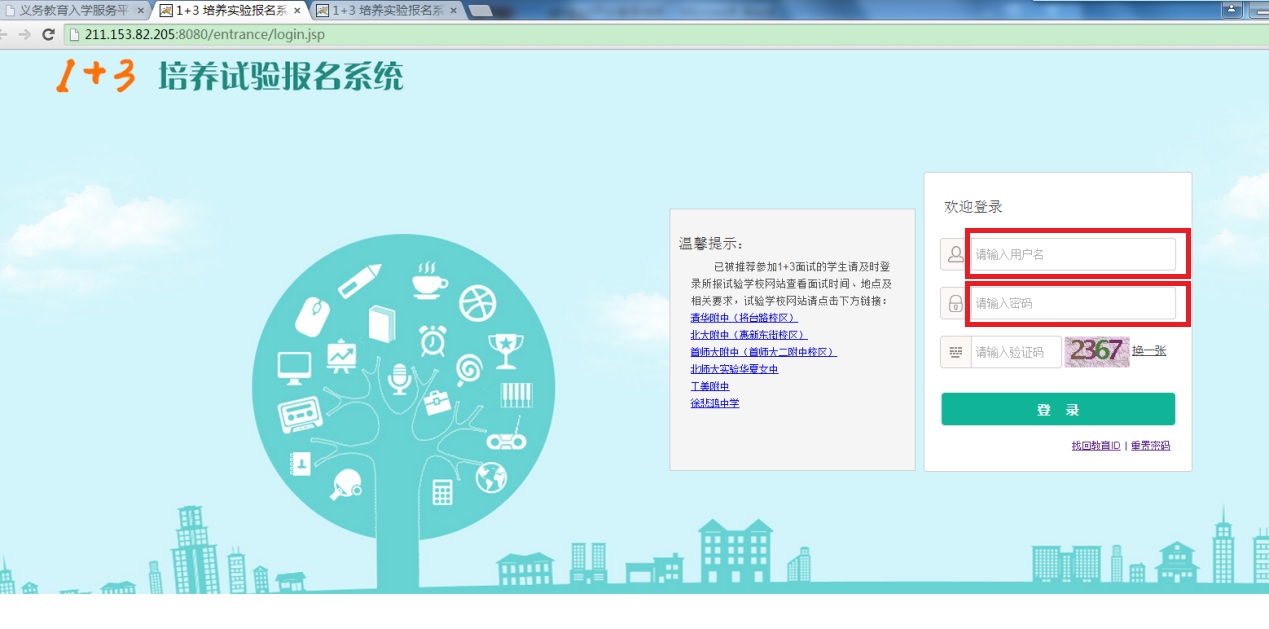Viewport: 1269px width, 629px height.
Task: Open a new browser tab
Action: [479, 11]
